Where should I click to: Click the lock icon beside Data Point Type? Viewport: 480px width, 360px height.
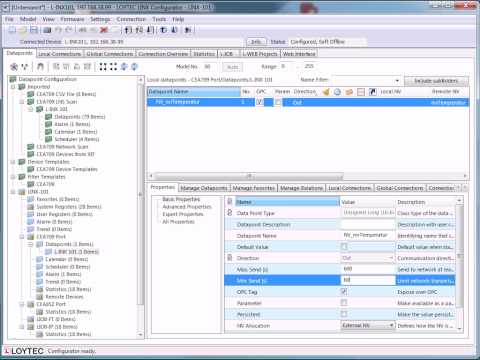tap(230, 213)
